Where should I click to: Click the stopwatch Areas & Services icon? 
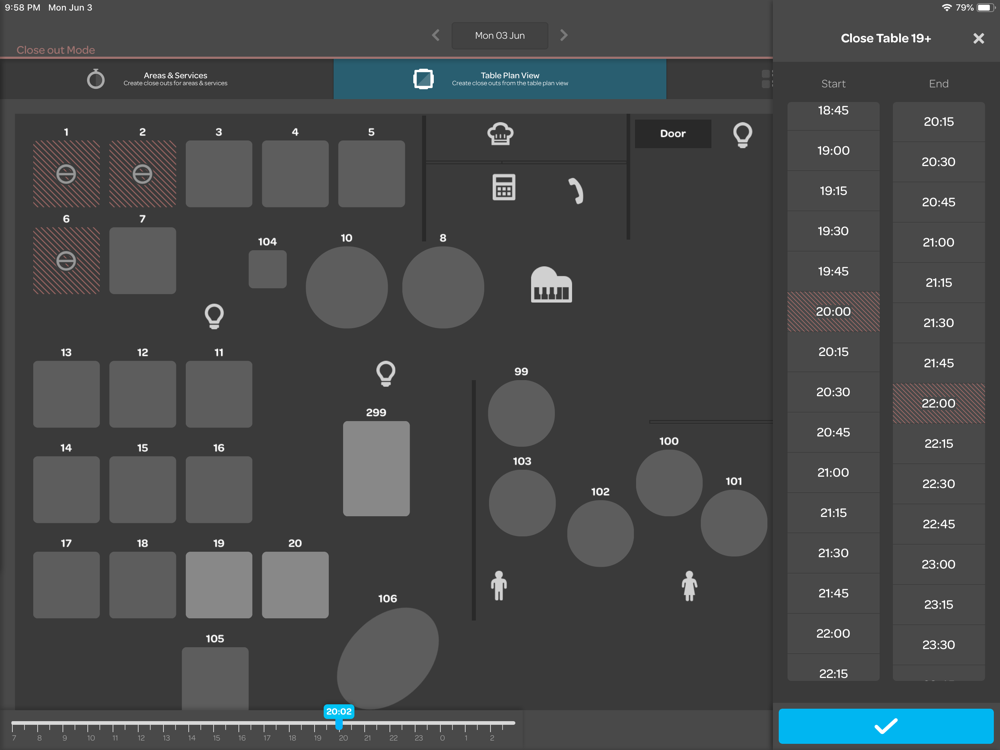(x=96, y=79)
